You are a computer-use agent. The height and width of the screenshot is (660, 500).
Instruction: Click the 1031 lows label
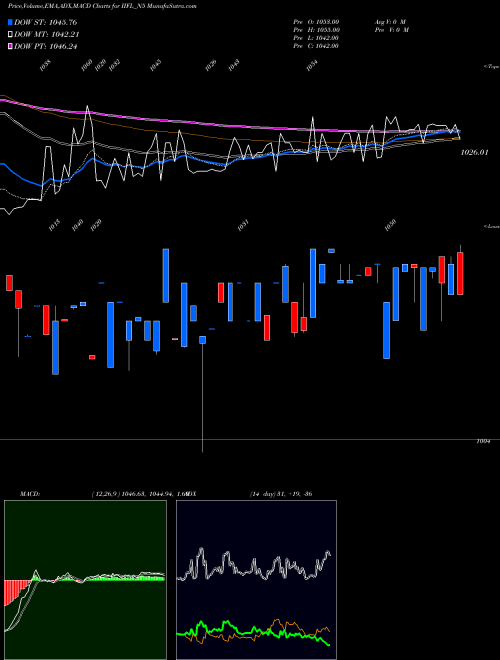tap(243, 225)
